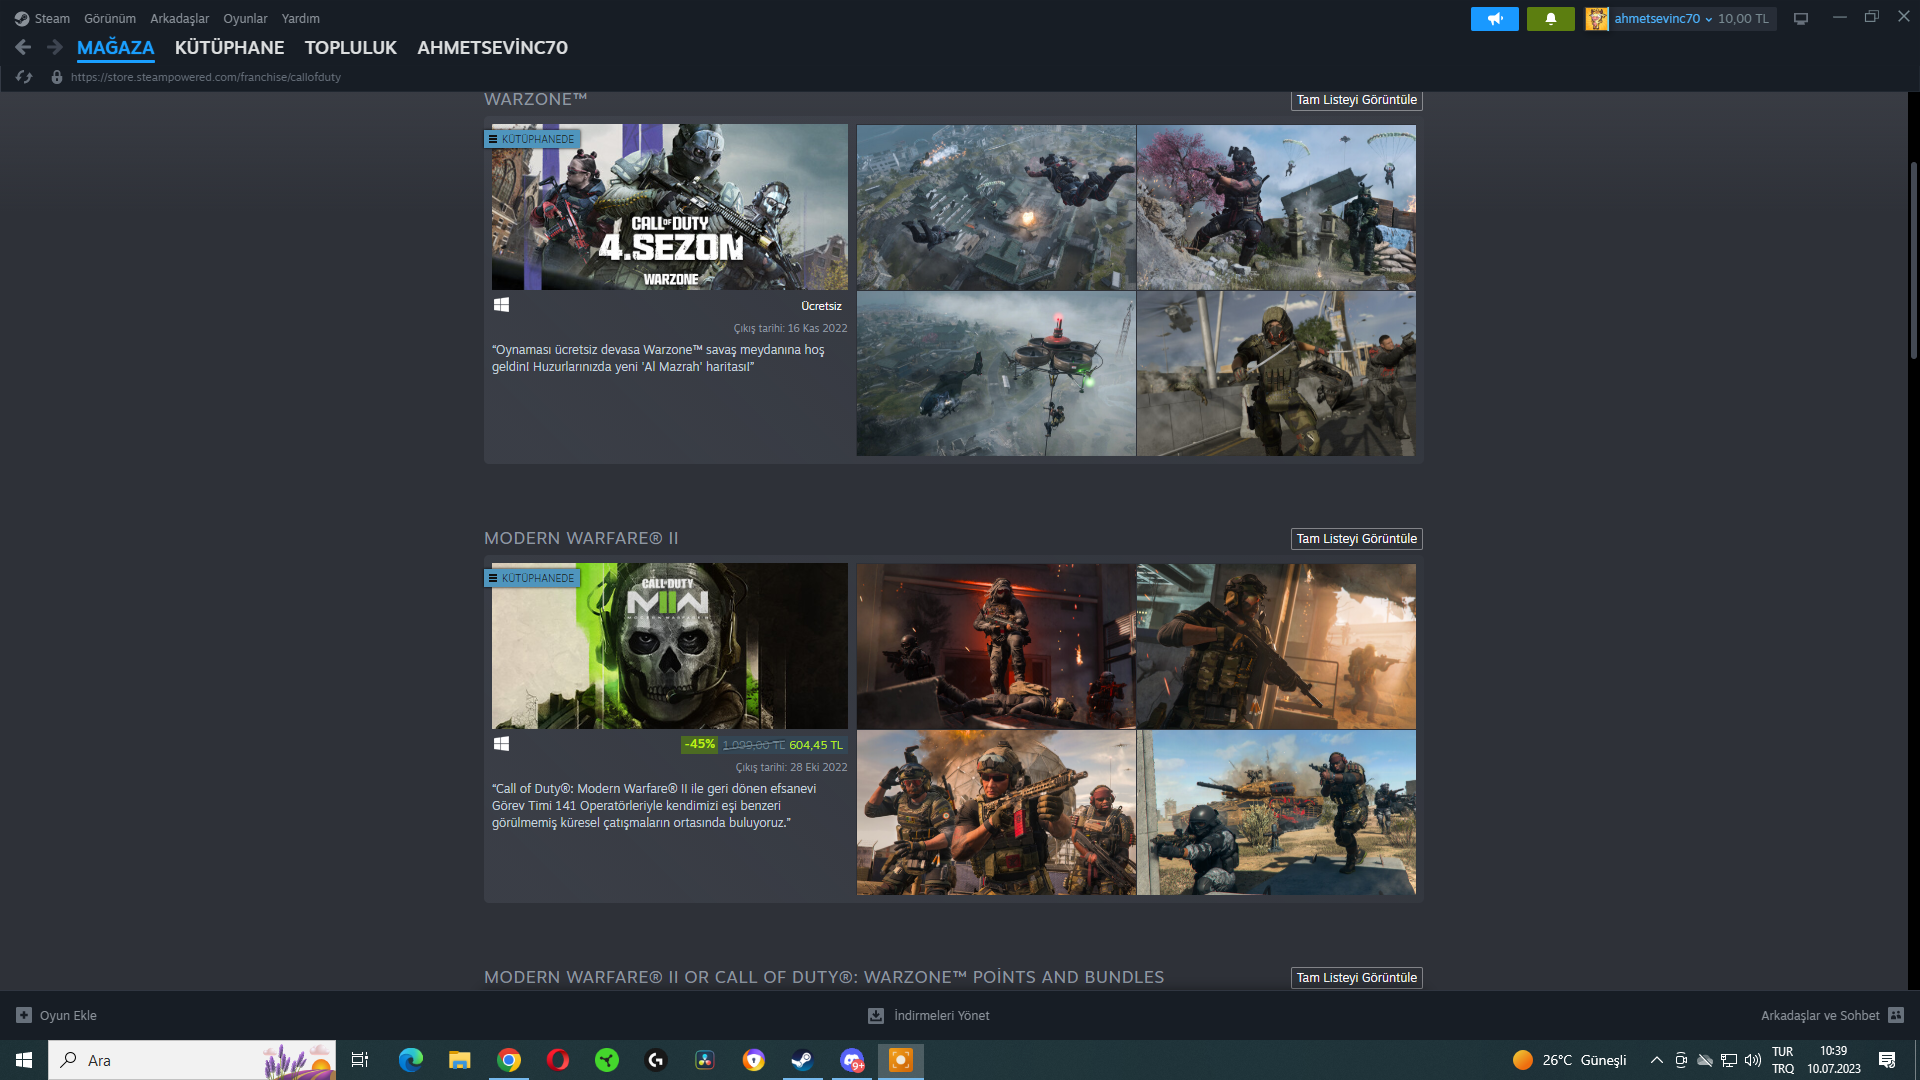Open Logitech G HUB from taskbar
Viewport: 1920px width, 1080px height.
coord(656,1060)
